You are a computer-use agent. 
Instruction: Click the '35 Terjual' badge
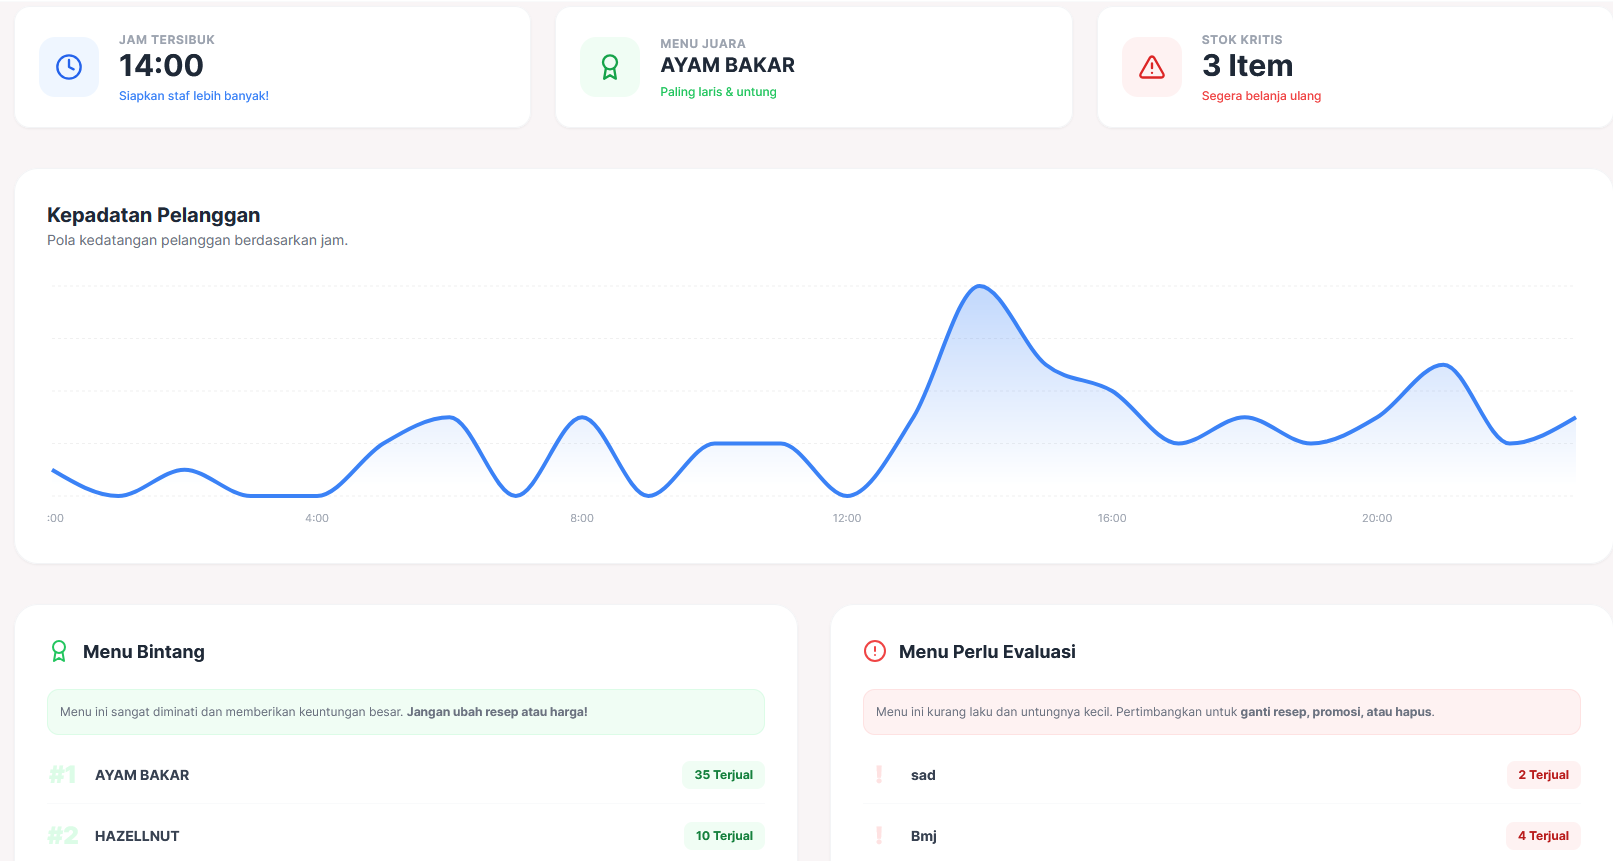pyautogui.click(x=724, y=775)
